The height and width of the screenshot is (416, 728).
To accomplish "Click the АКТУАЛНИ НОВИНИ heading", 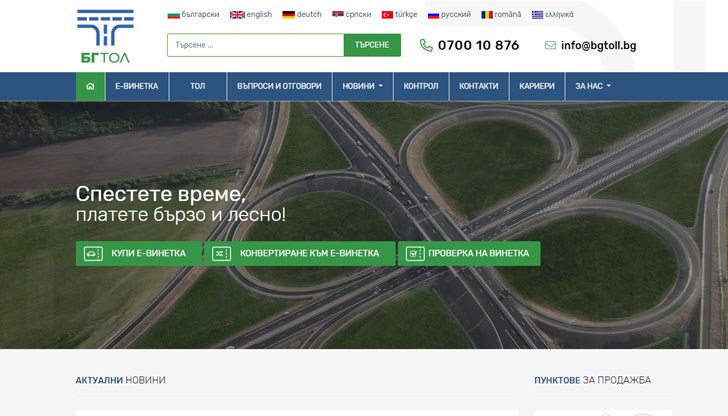I will 121,380.
